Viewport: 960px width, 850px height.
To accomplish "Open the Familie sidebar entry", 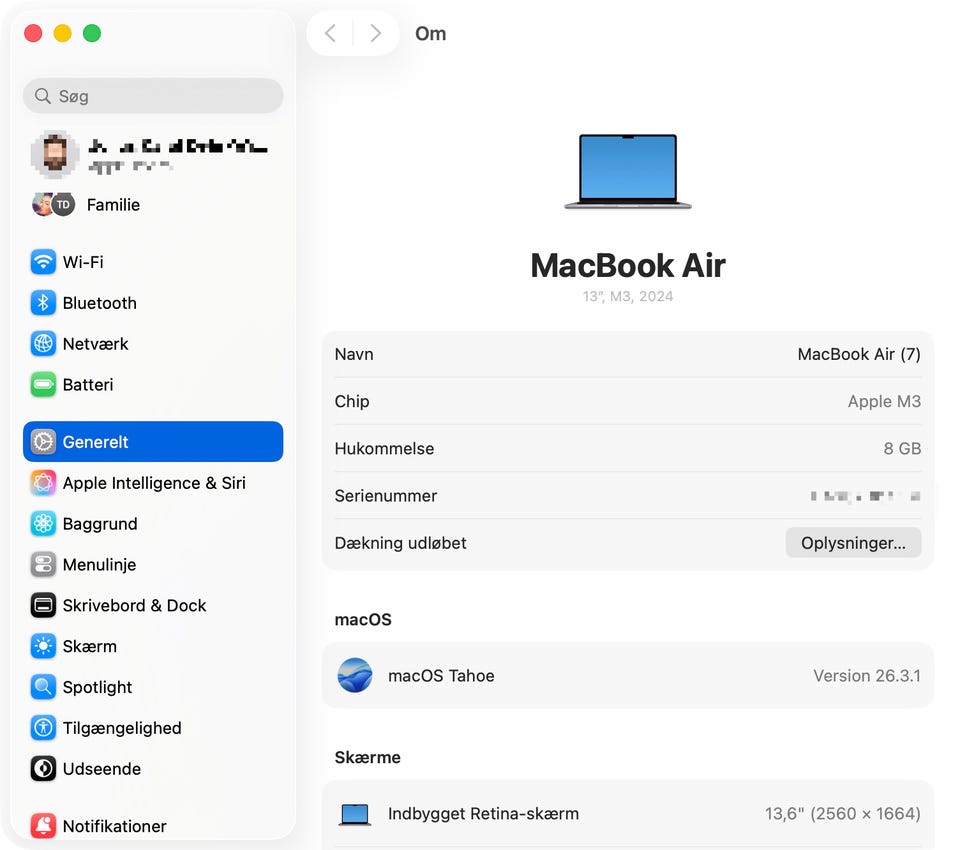I will (x=153, y=205).
